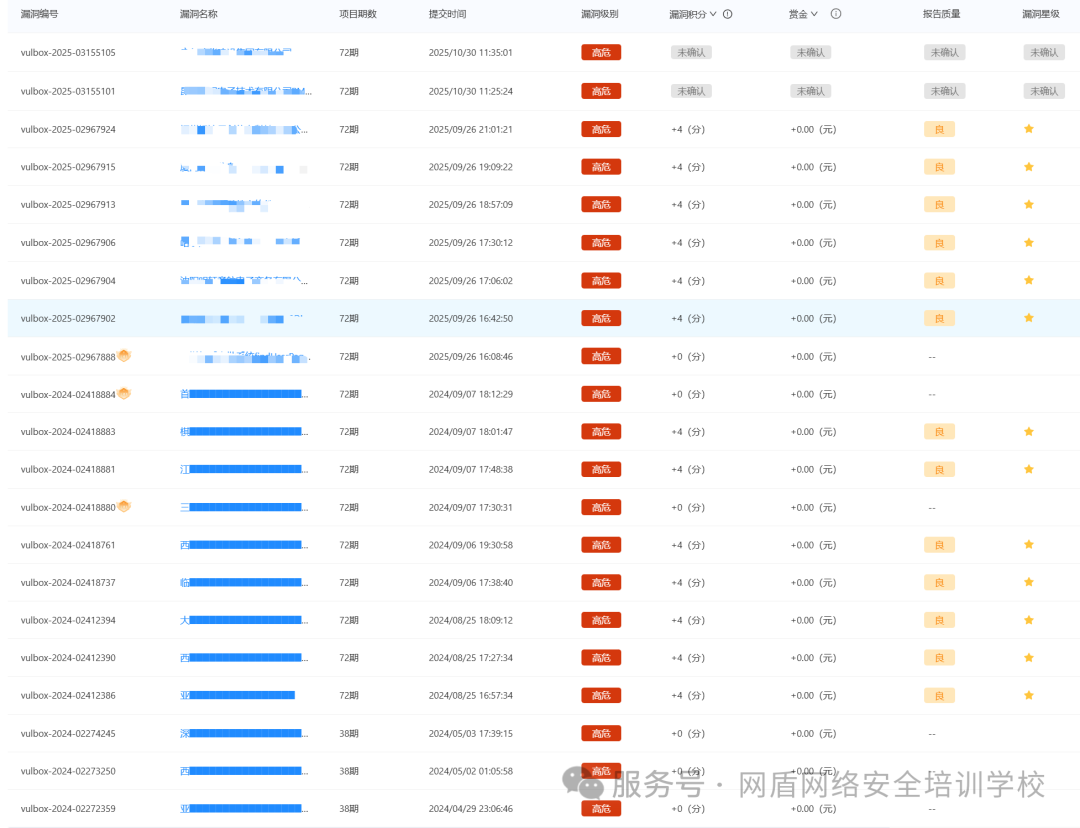The height and width of the screenshot is (828, 1080).
Task: Click 良 quality badge in vulbox-2024-02418883 row
Action: [939, 432]
